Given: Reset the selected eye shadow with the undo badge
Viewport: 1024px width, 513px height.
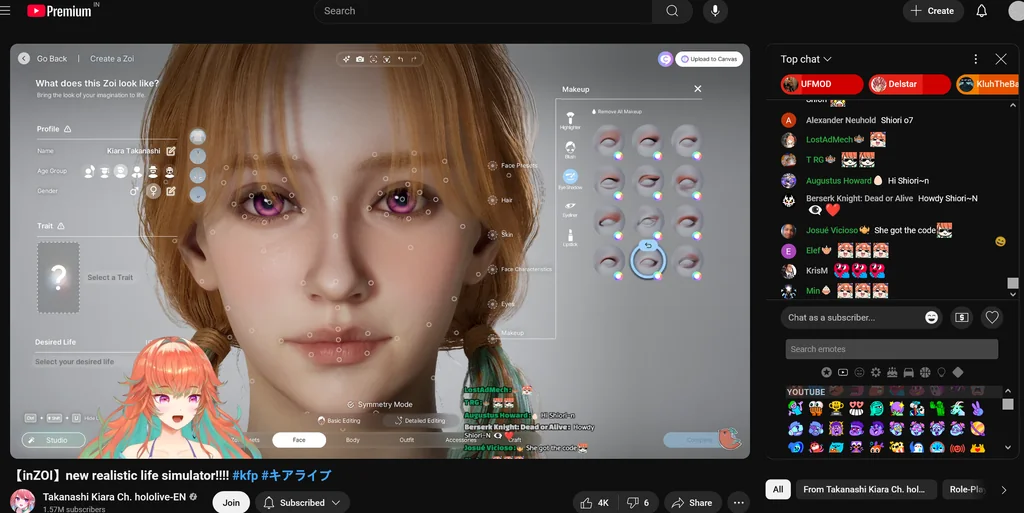Looking at the screenshot, I should pyautogui.click(x=648, y=245).
